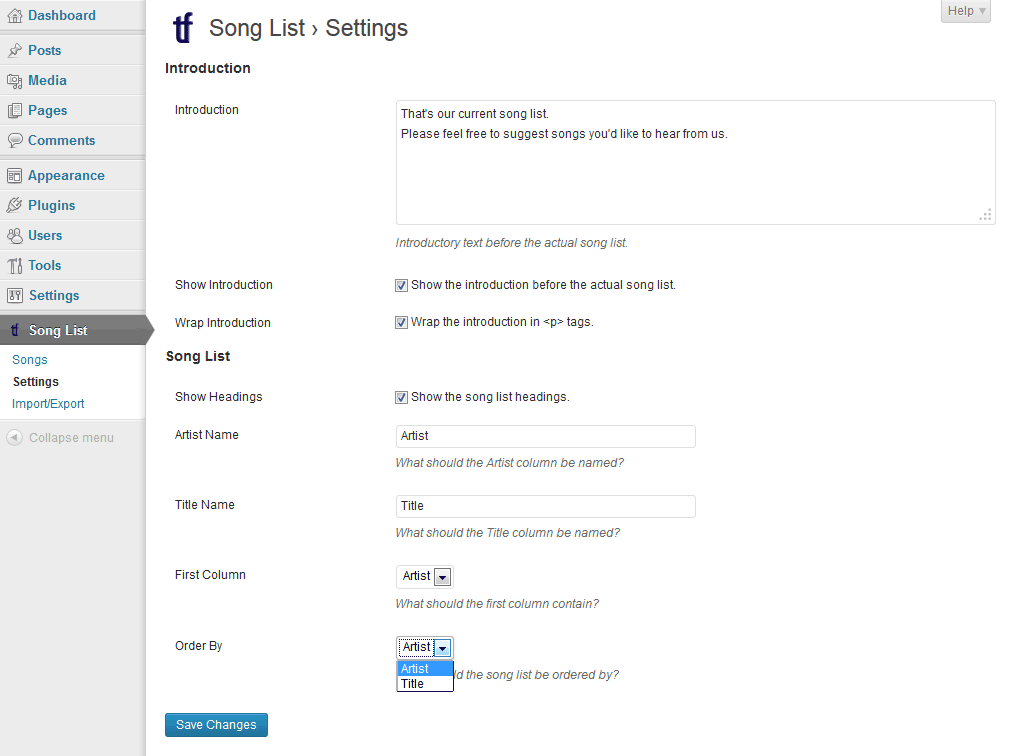The height and width of the screenshot is (756, 1015).
Task: Click the Collapse menu arrow icon
Action: point(15,438)
